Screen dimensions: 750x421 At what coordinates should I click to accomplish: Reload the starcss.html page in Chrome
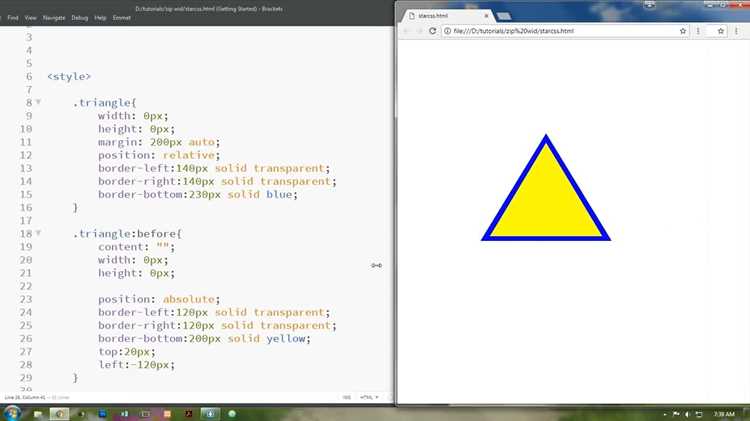pos(432,31)
